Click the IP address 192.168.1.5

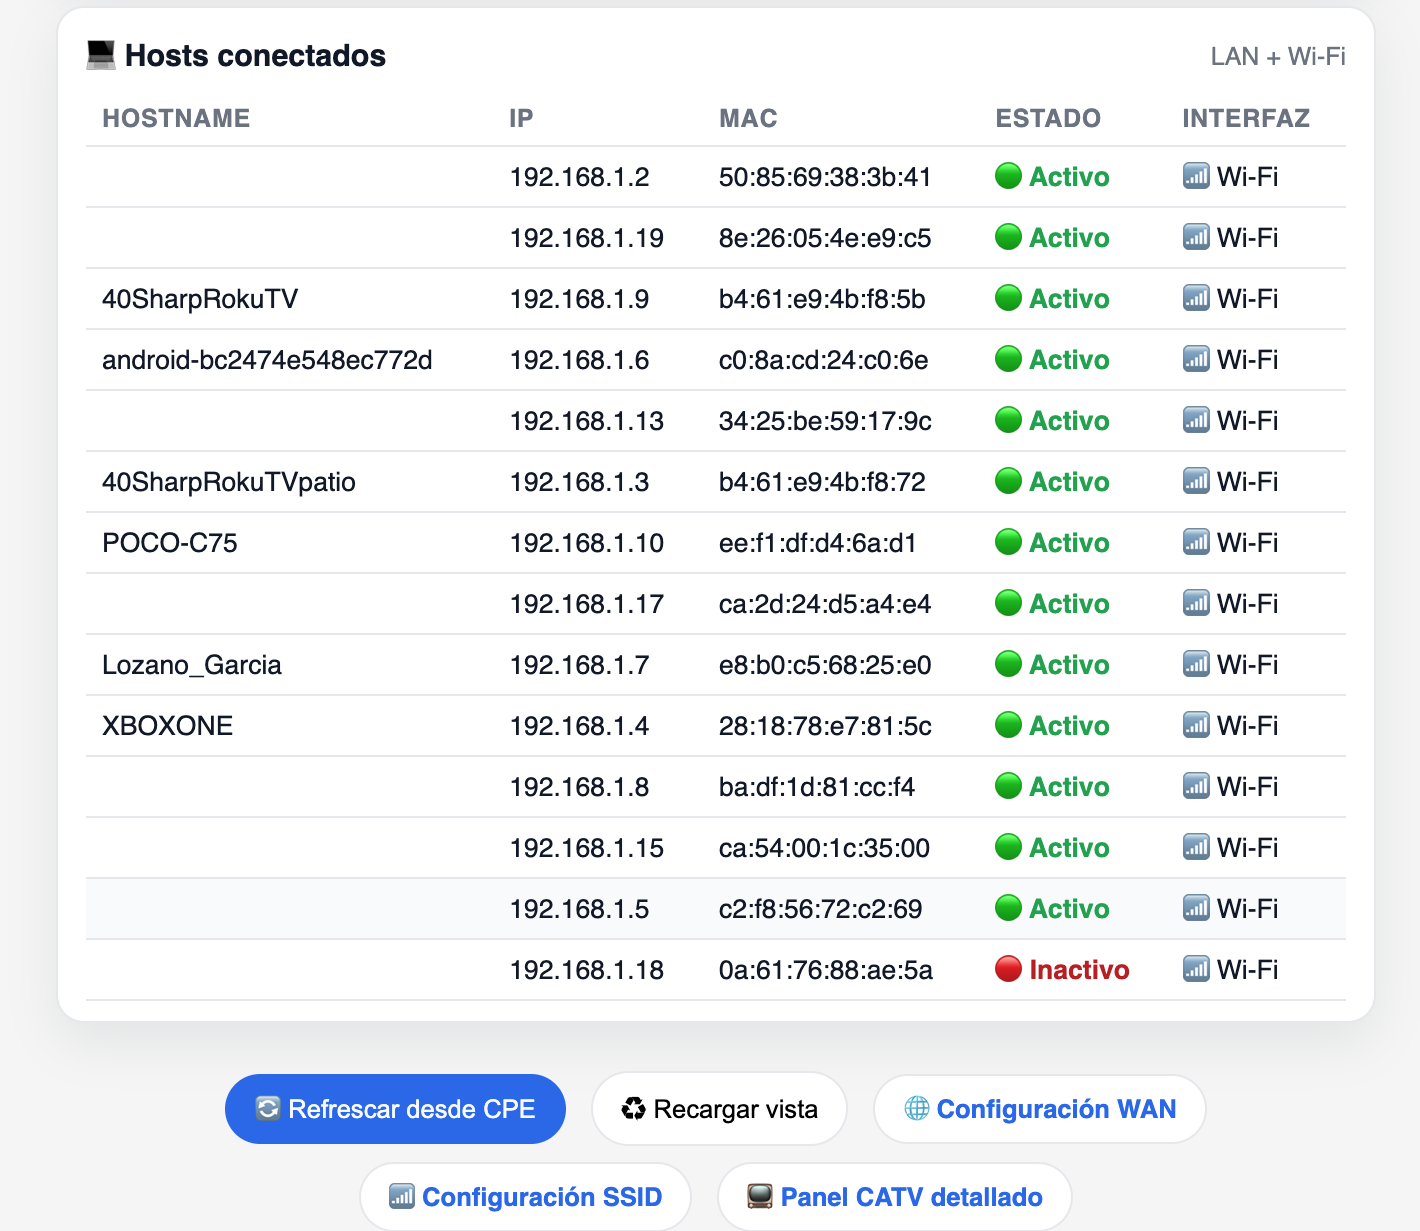pos(579,909)
